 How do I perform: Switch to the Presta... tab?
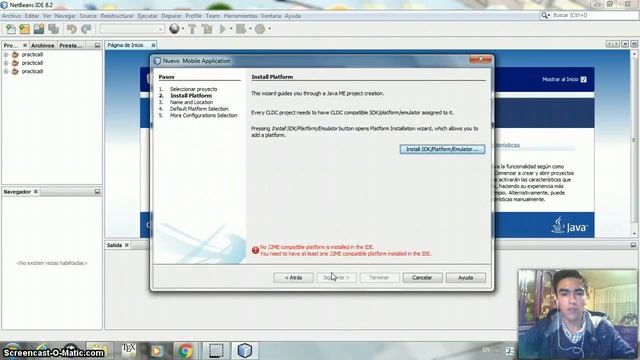pos(71,45)
